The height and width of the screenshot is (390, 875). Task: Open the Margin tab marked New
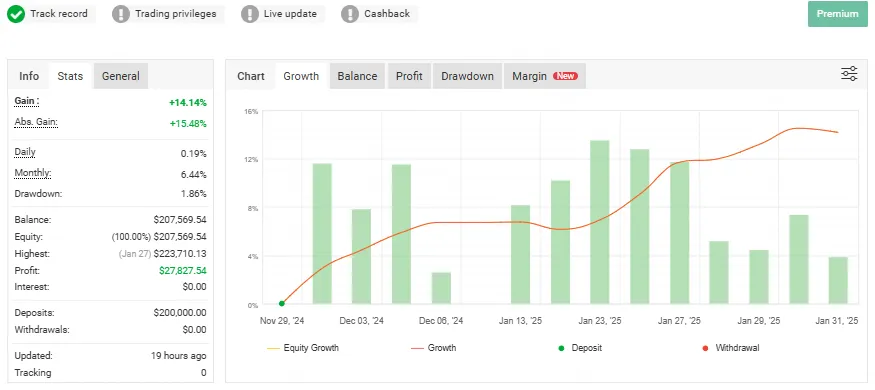[x=545, y=76]
